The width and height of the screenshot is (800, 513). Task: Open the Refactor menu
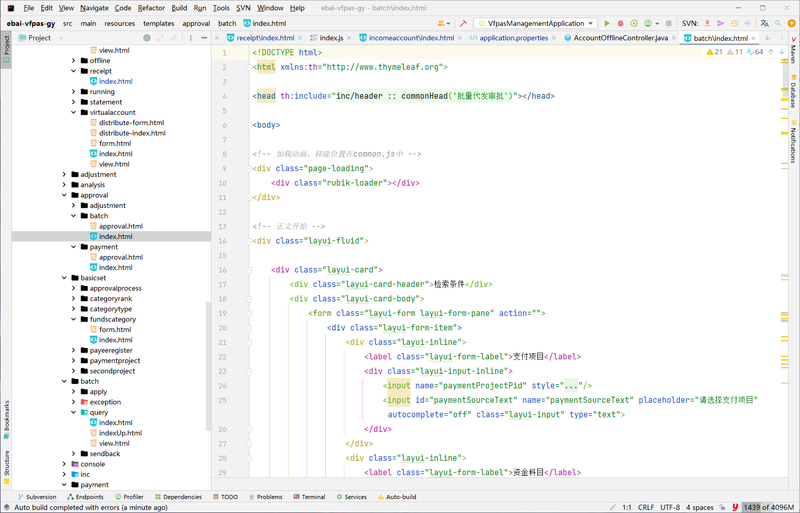pyautogui.click(x=151, y=7)
